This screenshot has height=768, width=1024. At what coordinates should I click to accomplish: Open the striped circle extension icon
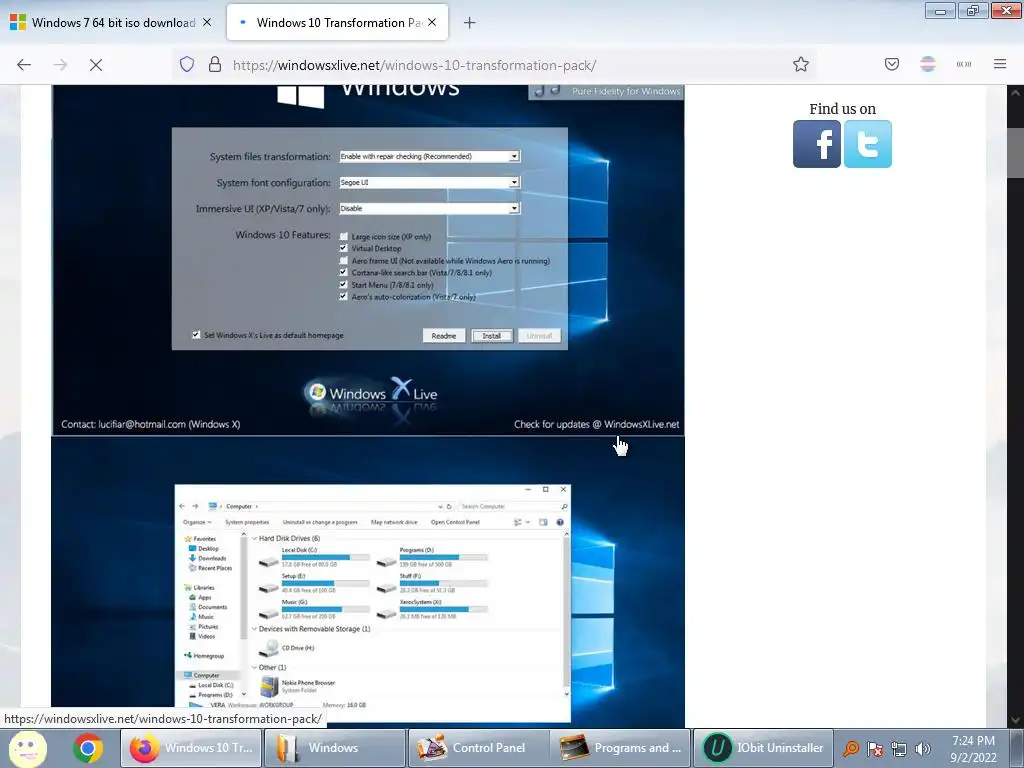pyautogui.click(x=927, y=64)
